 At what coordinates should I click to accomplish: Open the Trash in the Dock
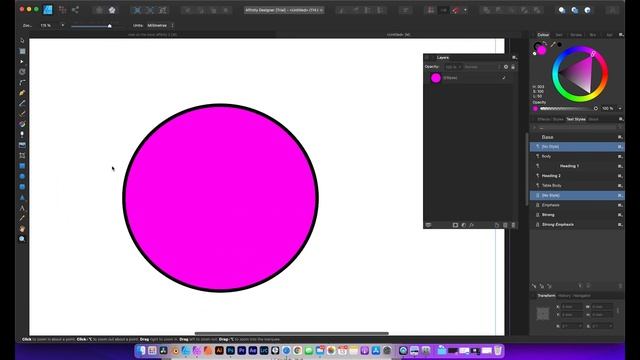coord(498,350)
